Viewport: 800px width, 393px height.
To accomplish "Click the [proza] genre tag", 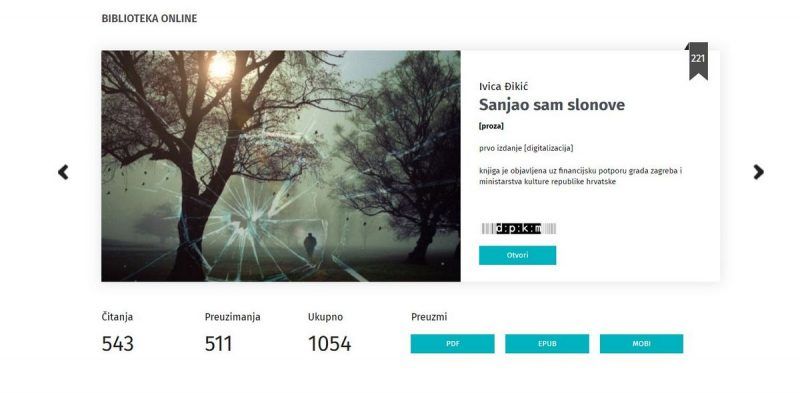I will click(x=491, y=126).
